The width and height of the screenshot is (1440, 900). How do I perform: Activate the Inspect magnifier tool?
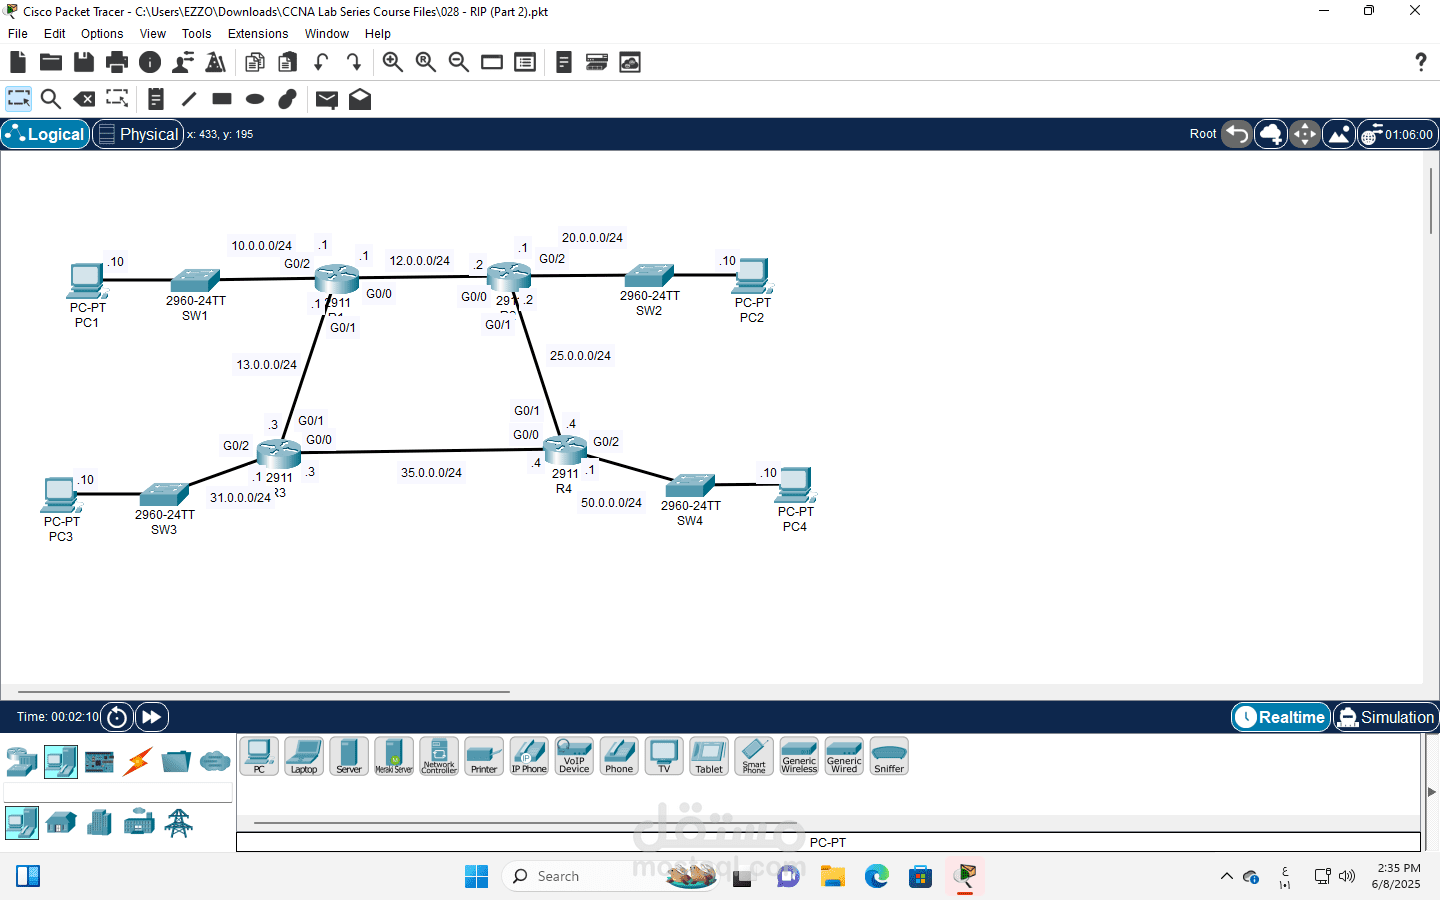[x=51, y=99]
